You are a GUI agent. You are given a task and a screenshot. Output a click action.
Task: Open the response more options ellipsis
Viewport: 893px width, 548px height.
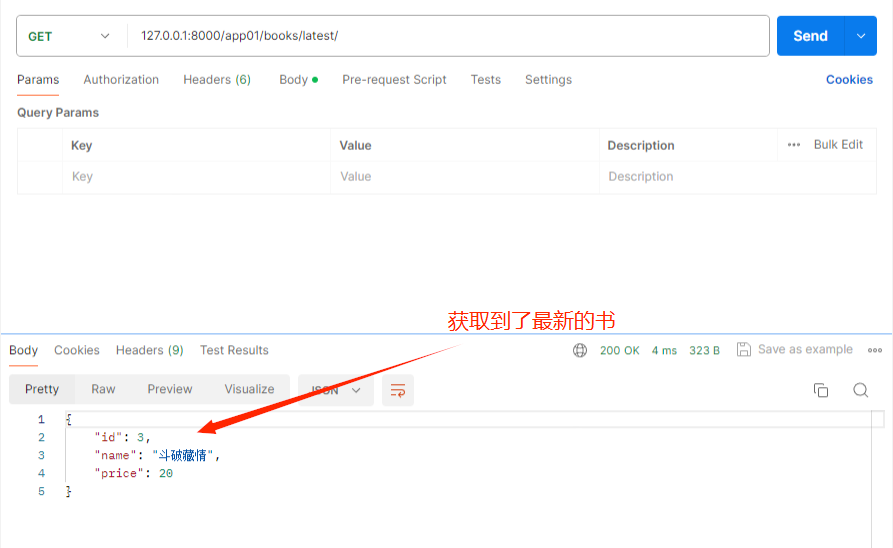(875, 350)
